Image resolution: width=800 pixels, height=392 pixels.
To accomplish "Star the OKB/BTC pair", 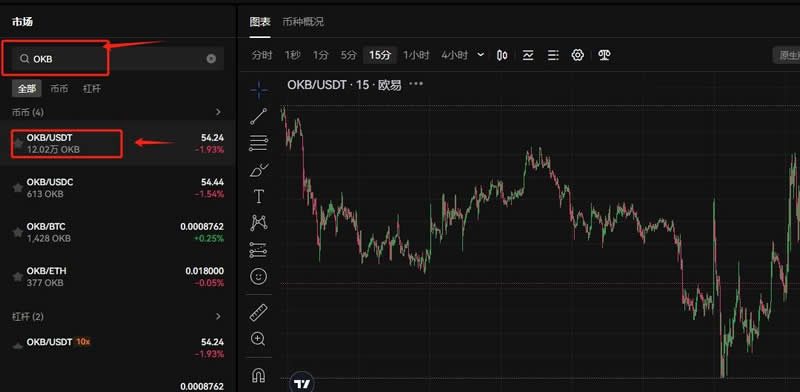I will tap(18, 232).
